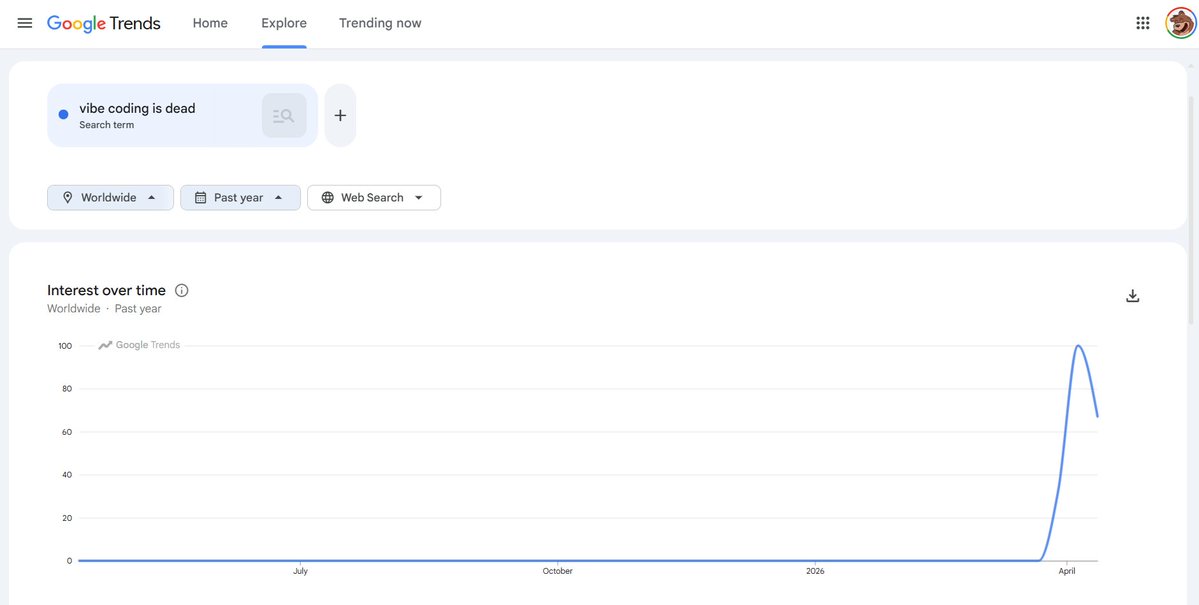The width and height of the screenshot is (1199, 605).
Task: Click the calendar icon in Past year
Action: coord(200,197)
